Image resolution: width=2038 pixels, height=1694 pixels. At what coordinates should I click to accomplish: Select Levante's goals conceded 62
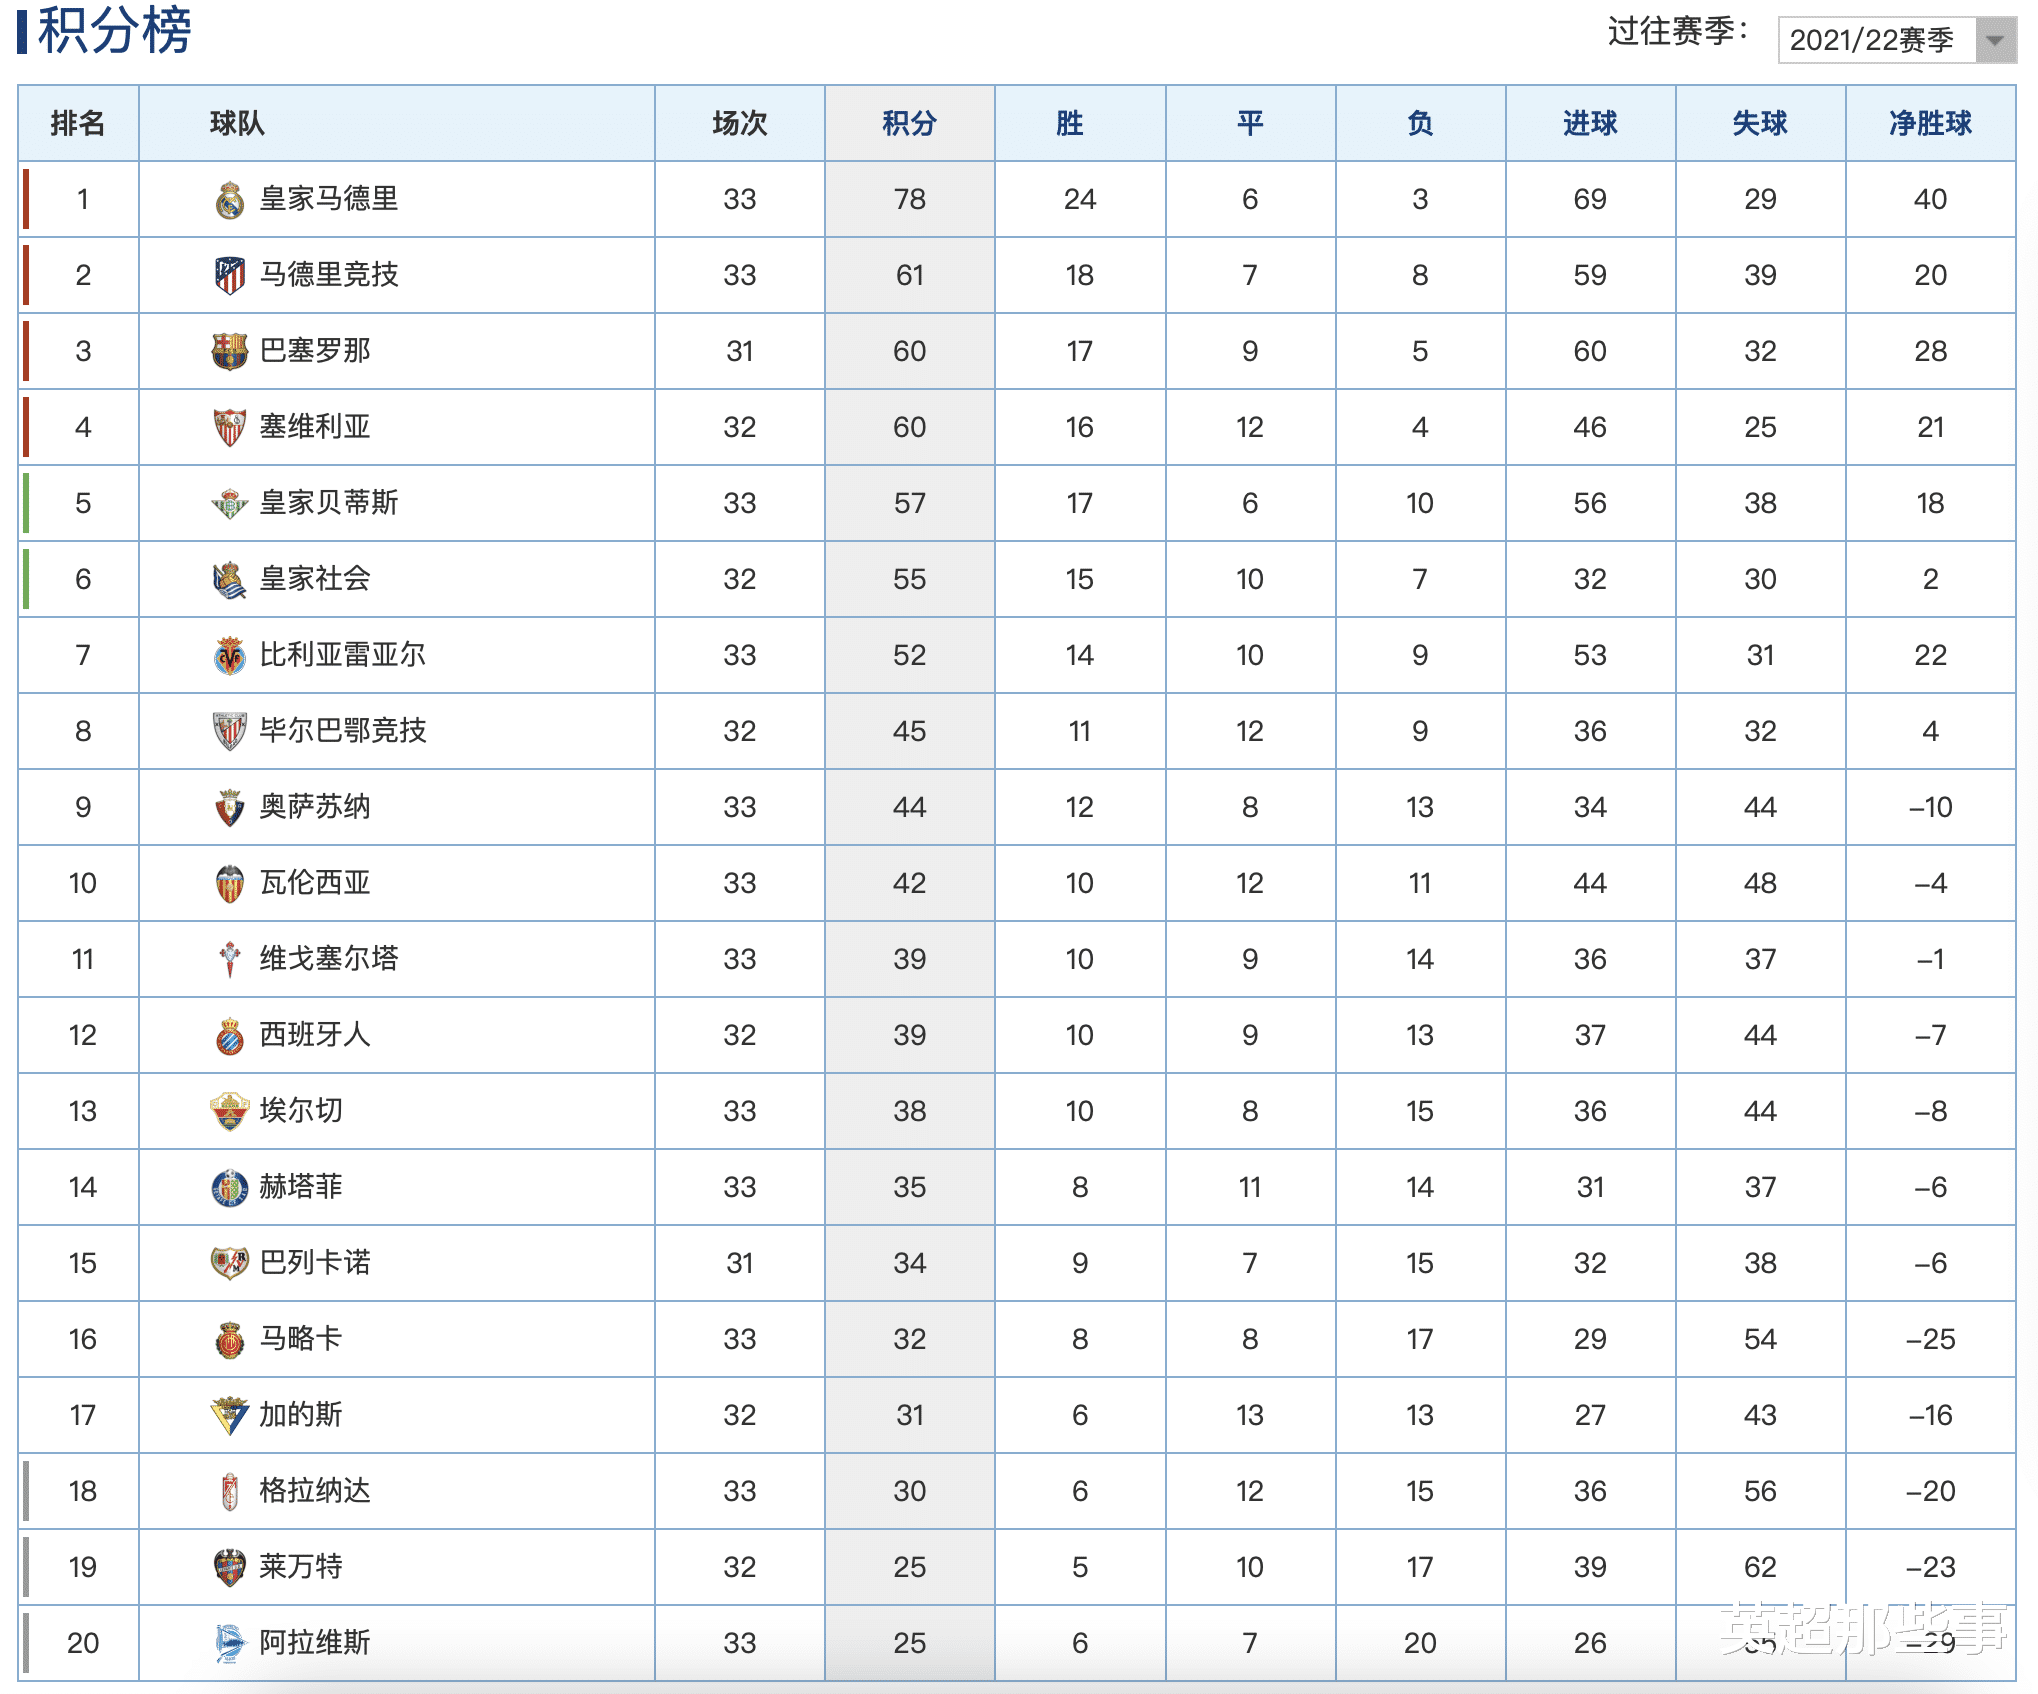[x=1760, y=1567]
